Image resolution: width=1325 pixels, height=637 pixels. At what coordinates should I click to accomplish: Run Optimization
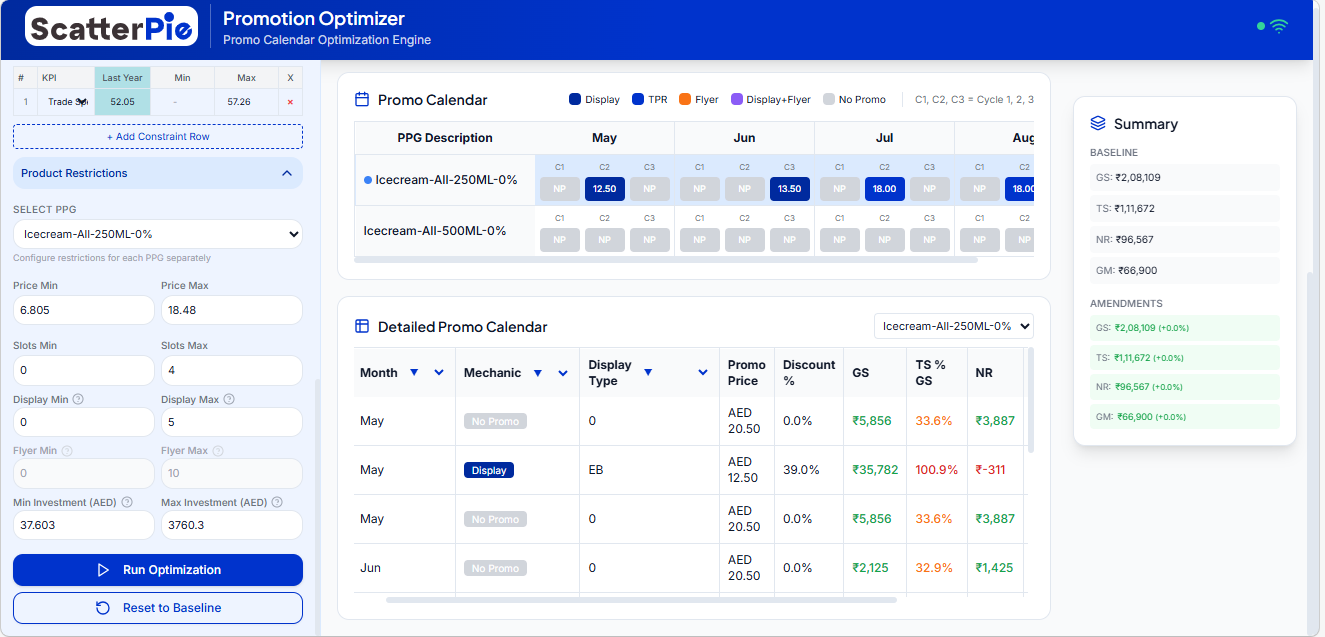point(158,570)
